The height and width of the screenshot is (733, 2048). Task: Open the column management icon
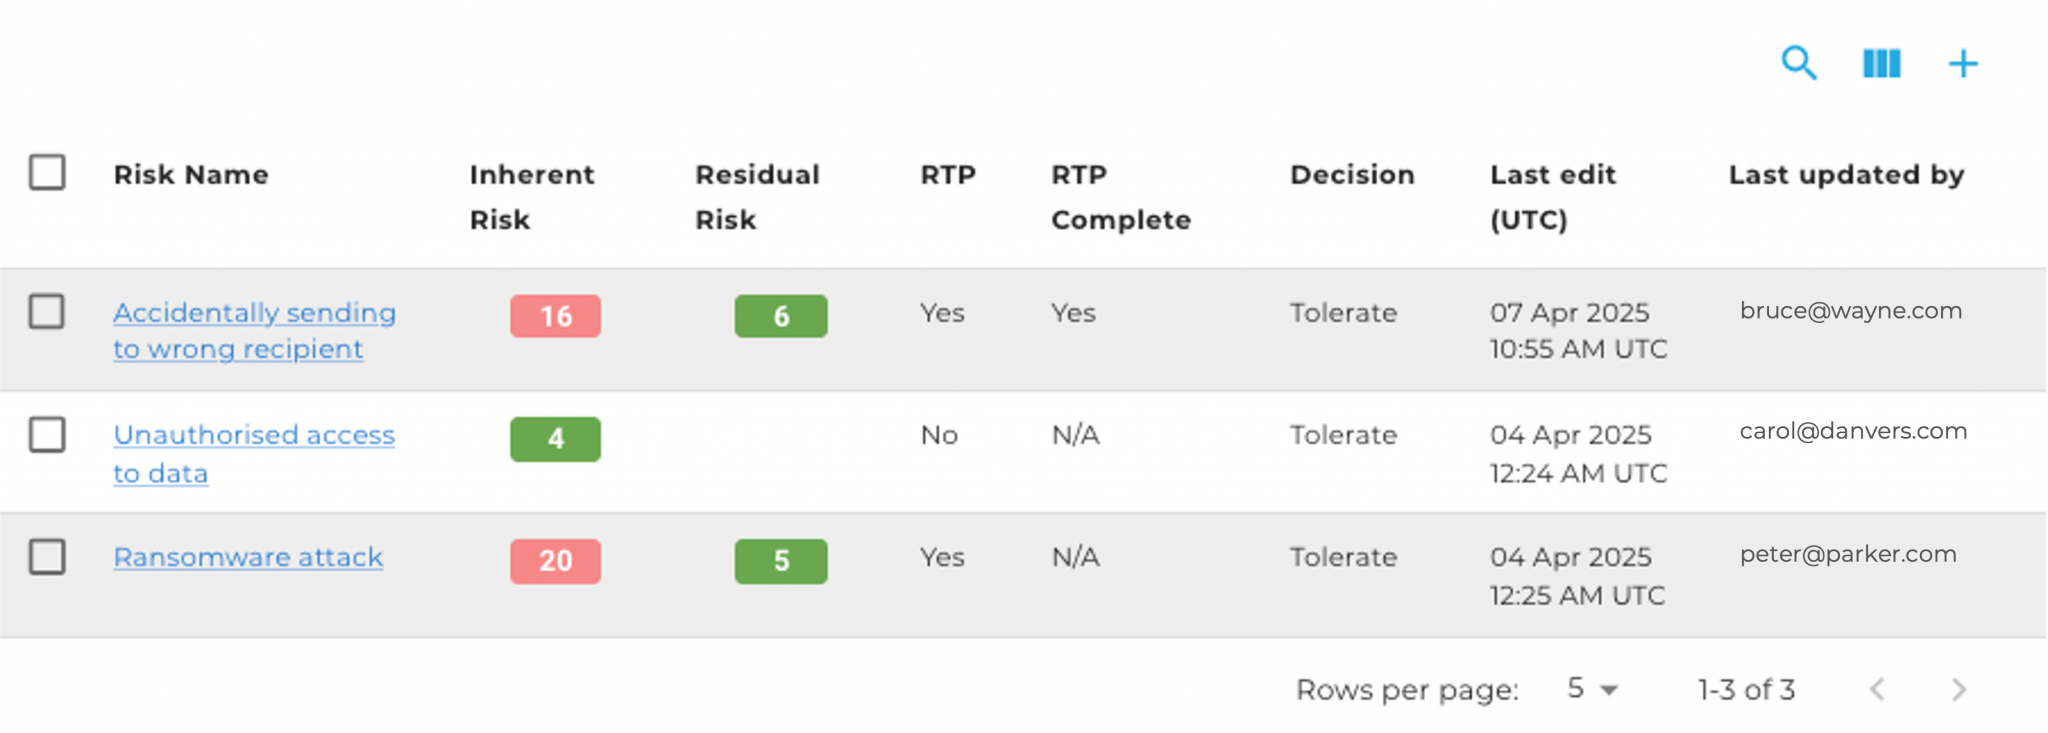(1880, 63)
